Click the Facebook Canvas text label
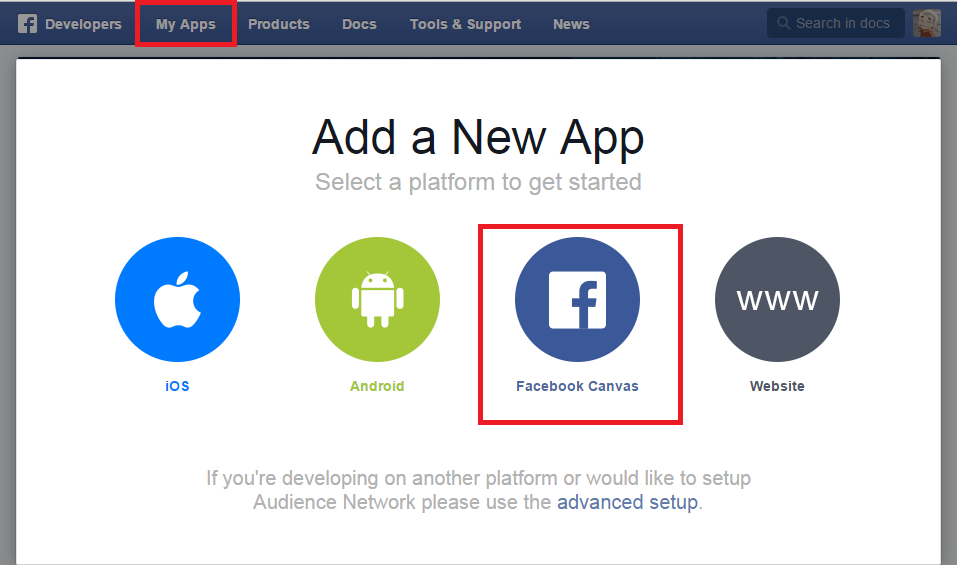 tap(577, 386)
